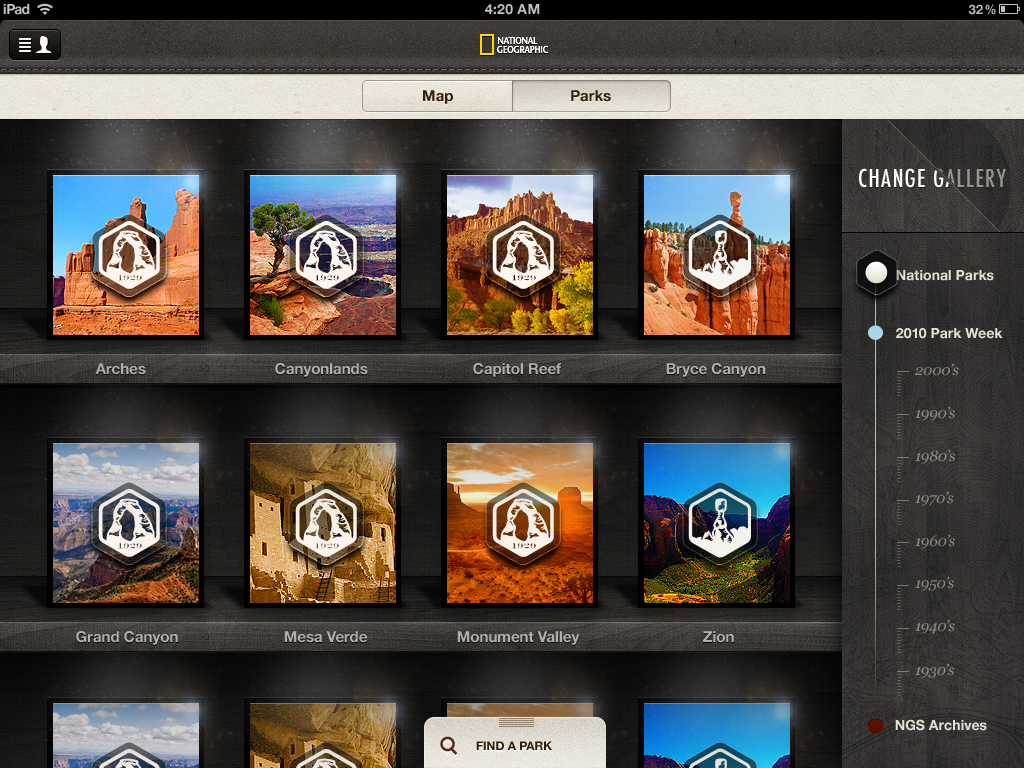Jump to the 1980's on timeline
The height and width of the screenshot is (768, 1024).
(x=935, y=456)
